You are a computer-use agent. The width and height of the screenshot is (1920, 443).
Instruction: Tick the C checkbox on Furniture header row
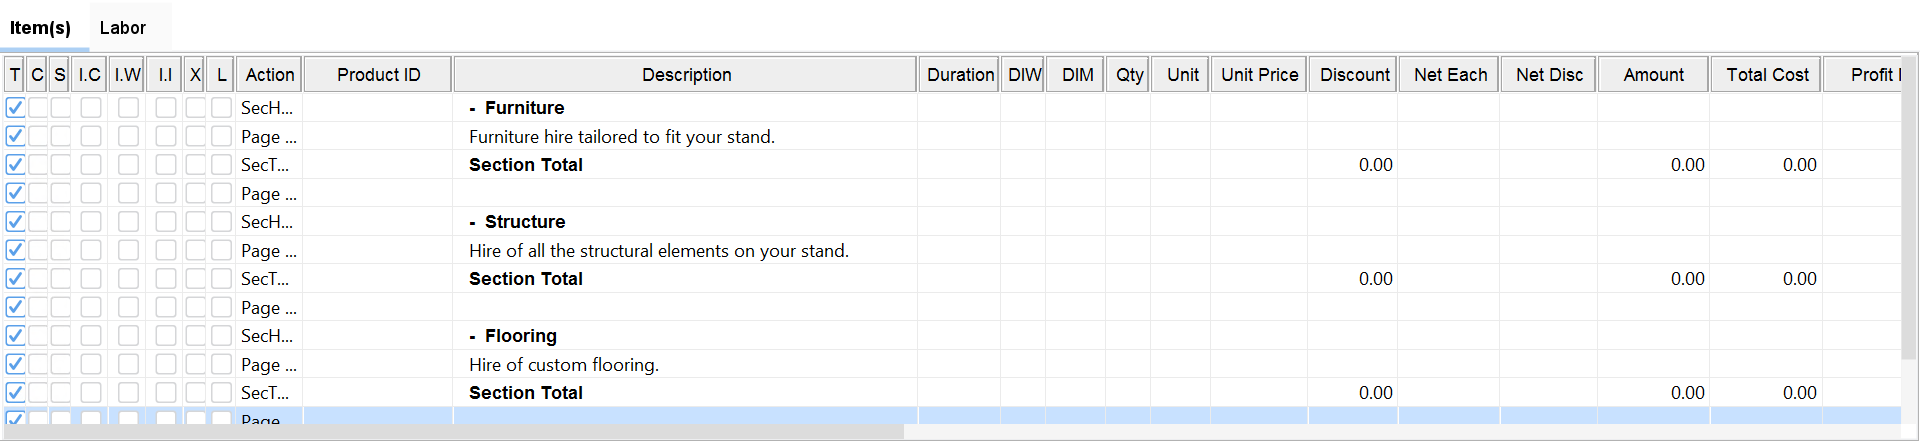click(x=38, y=108)
